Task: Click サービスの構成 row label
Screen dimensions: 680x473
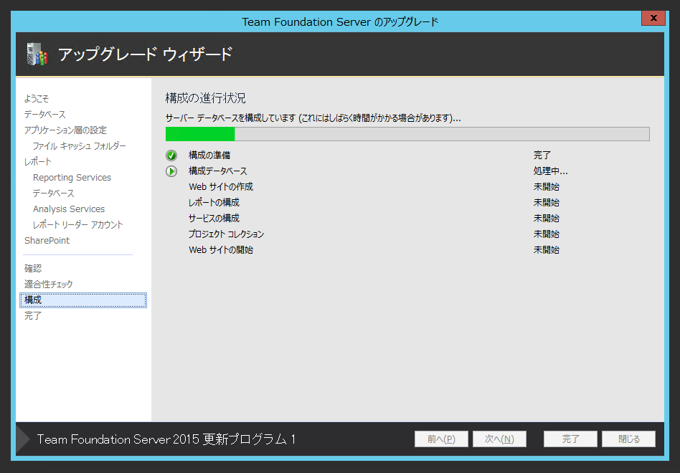Action: click(214, 218)
